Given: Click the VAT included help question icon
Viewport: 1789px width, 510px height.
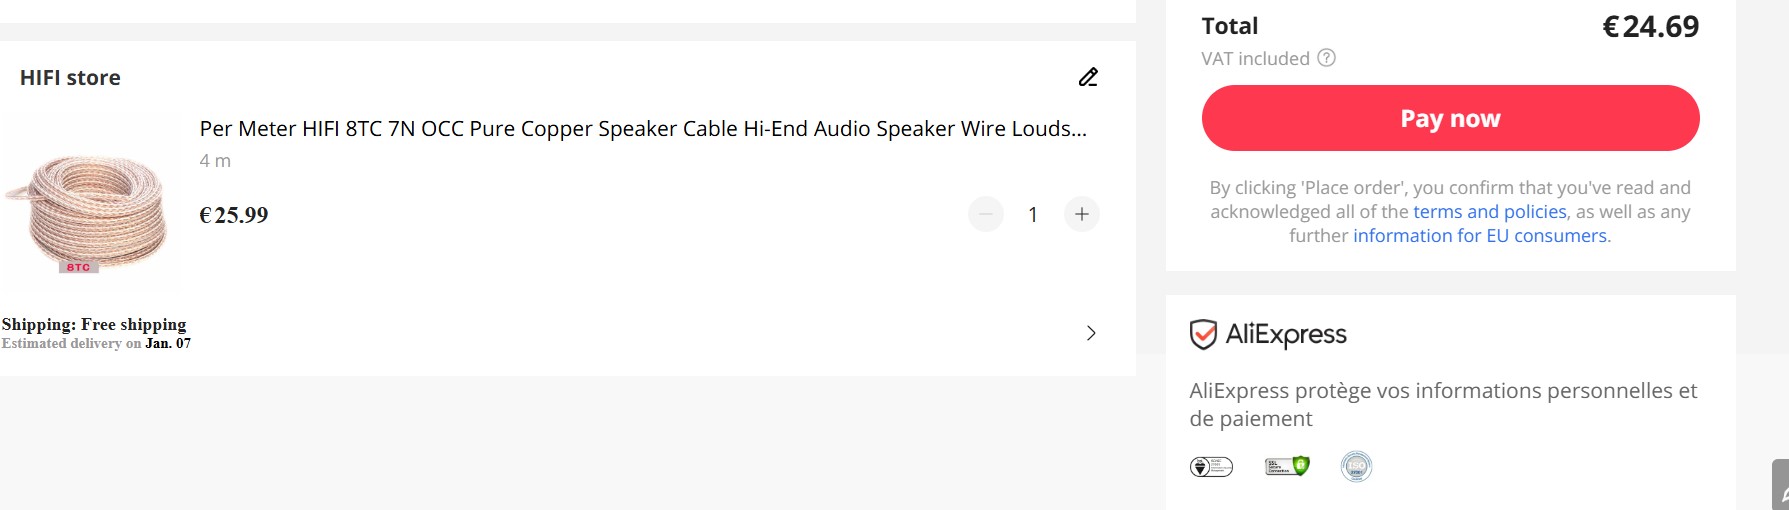Looking at the screenshot, I should [x=1326, y=58].
